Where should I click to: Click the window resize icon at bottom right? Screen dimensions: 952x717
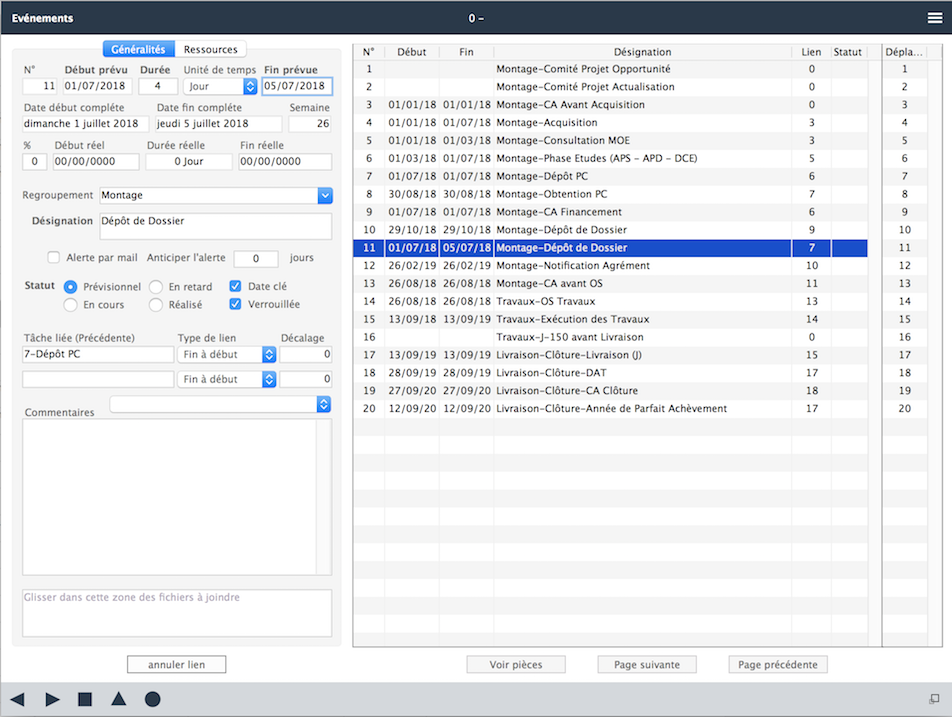coord(934,699)
